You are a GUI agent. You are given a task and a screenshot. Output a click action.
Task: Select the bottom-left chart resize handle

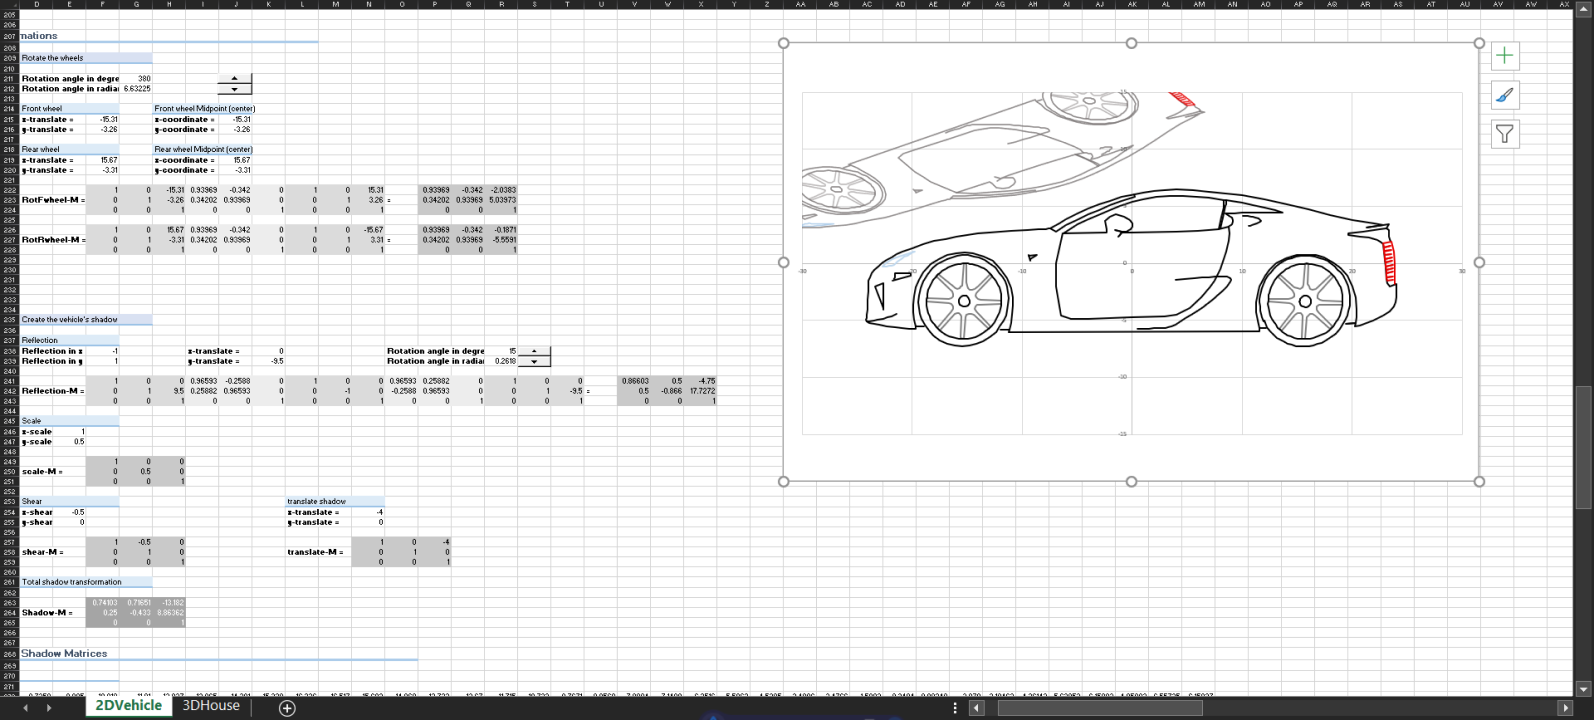[783, 481]
